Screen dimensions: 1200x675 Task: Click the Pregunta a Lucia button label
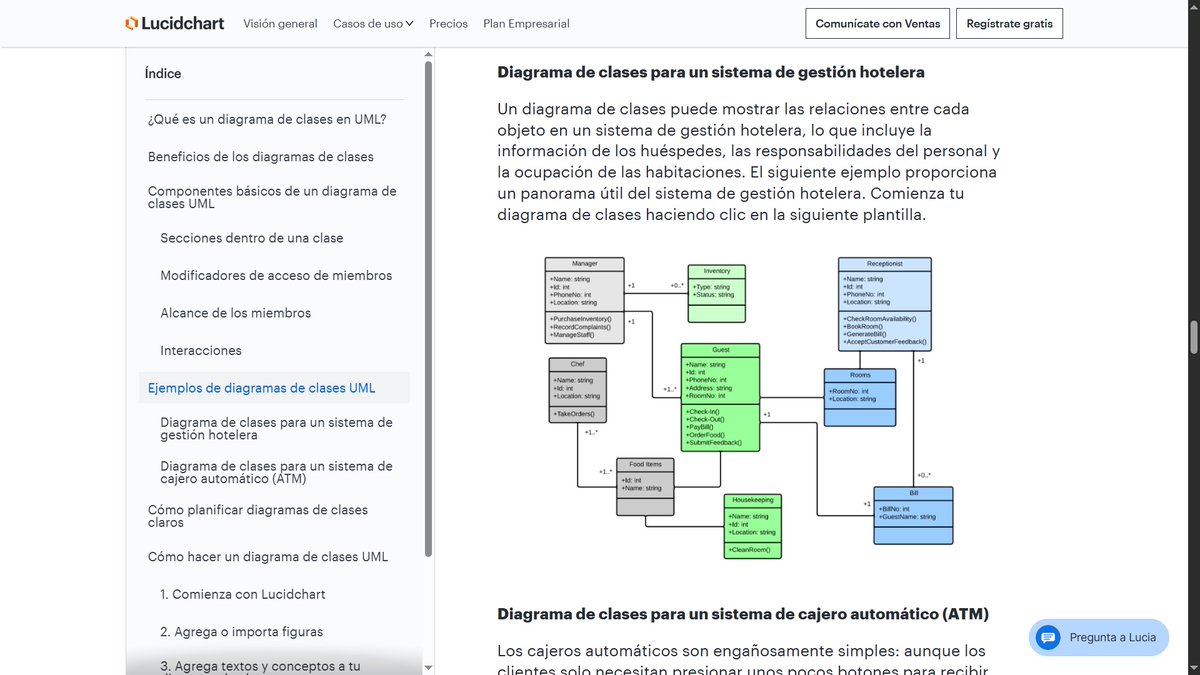[x=1113, y=637]
